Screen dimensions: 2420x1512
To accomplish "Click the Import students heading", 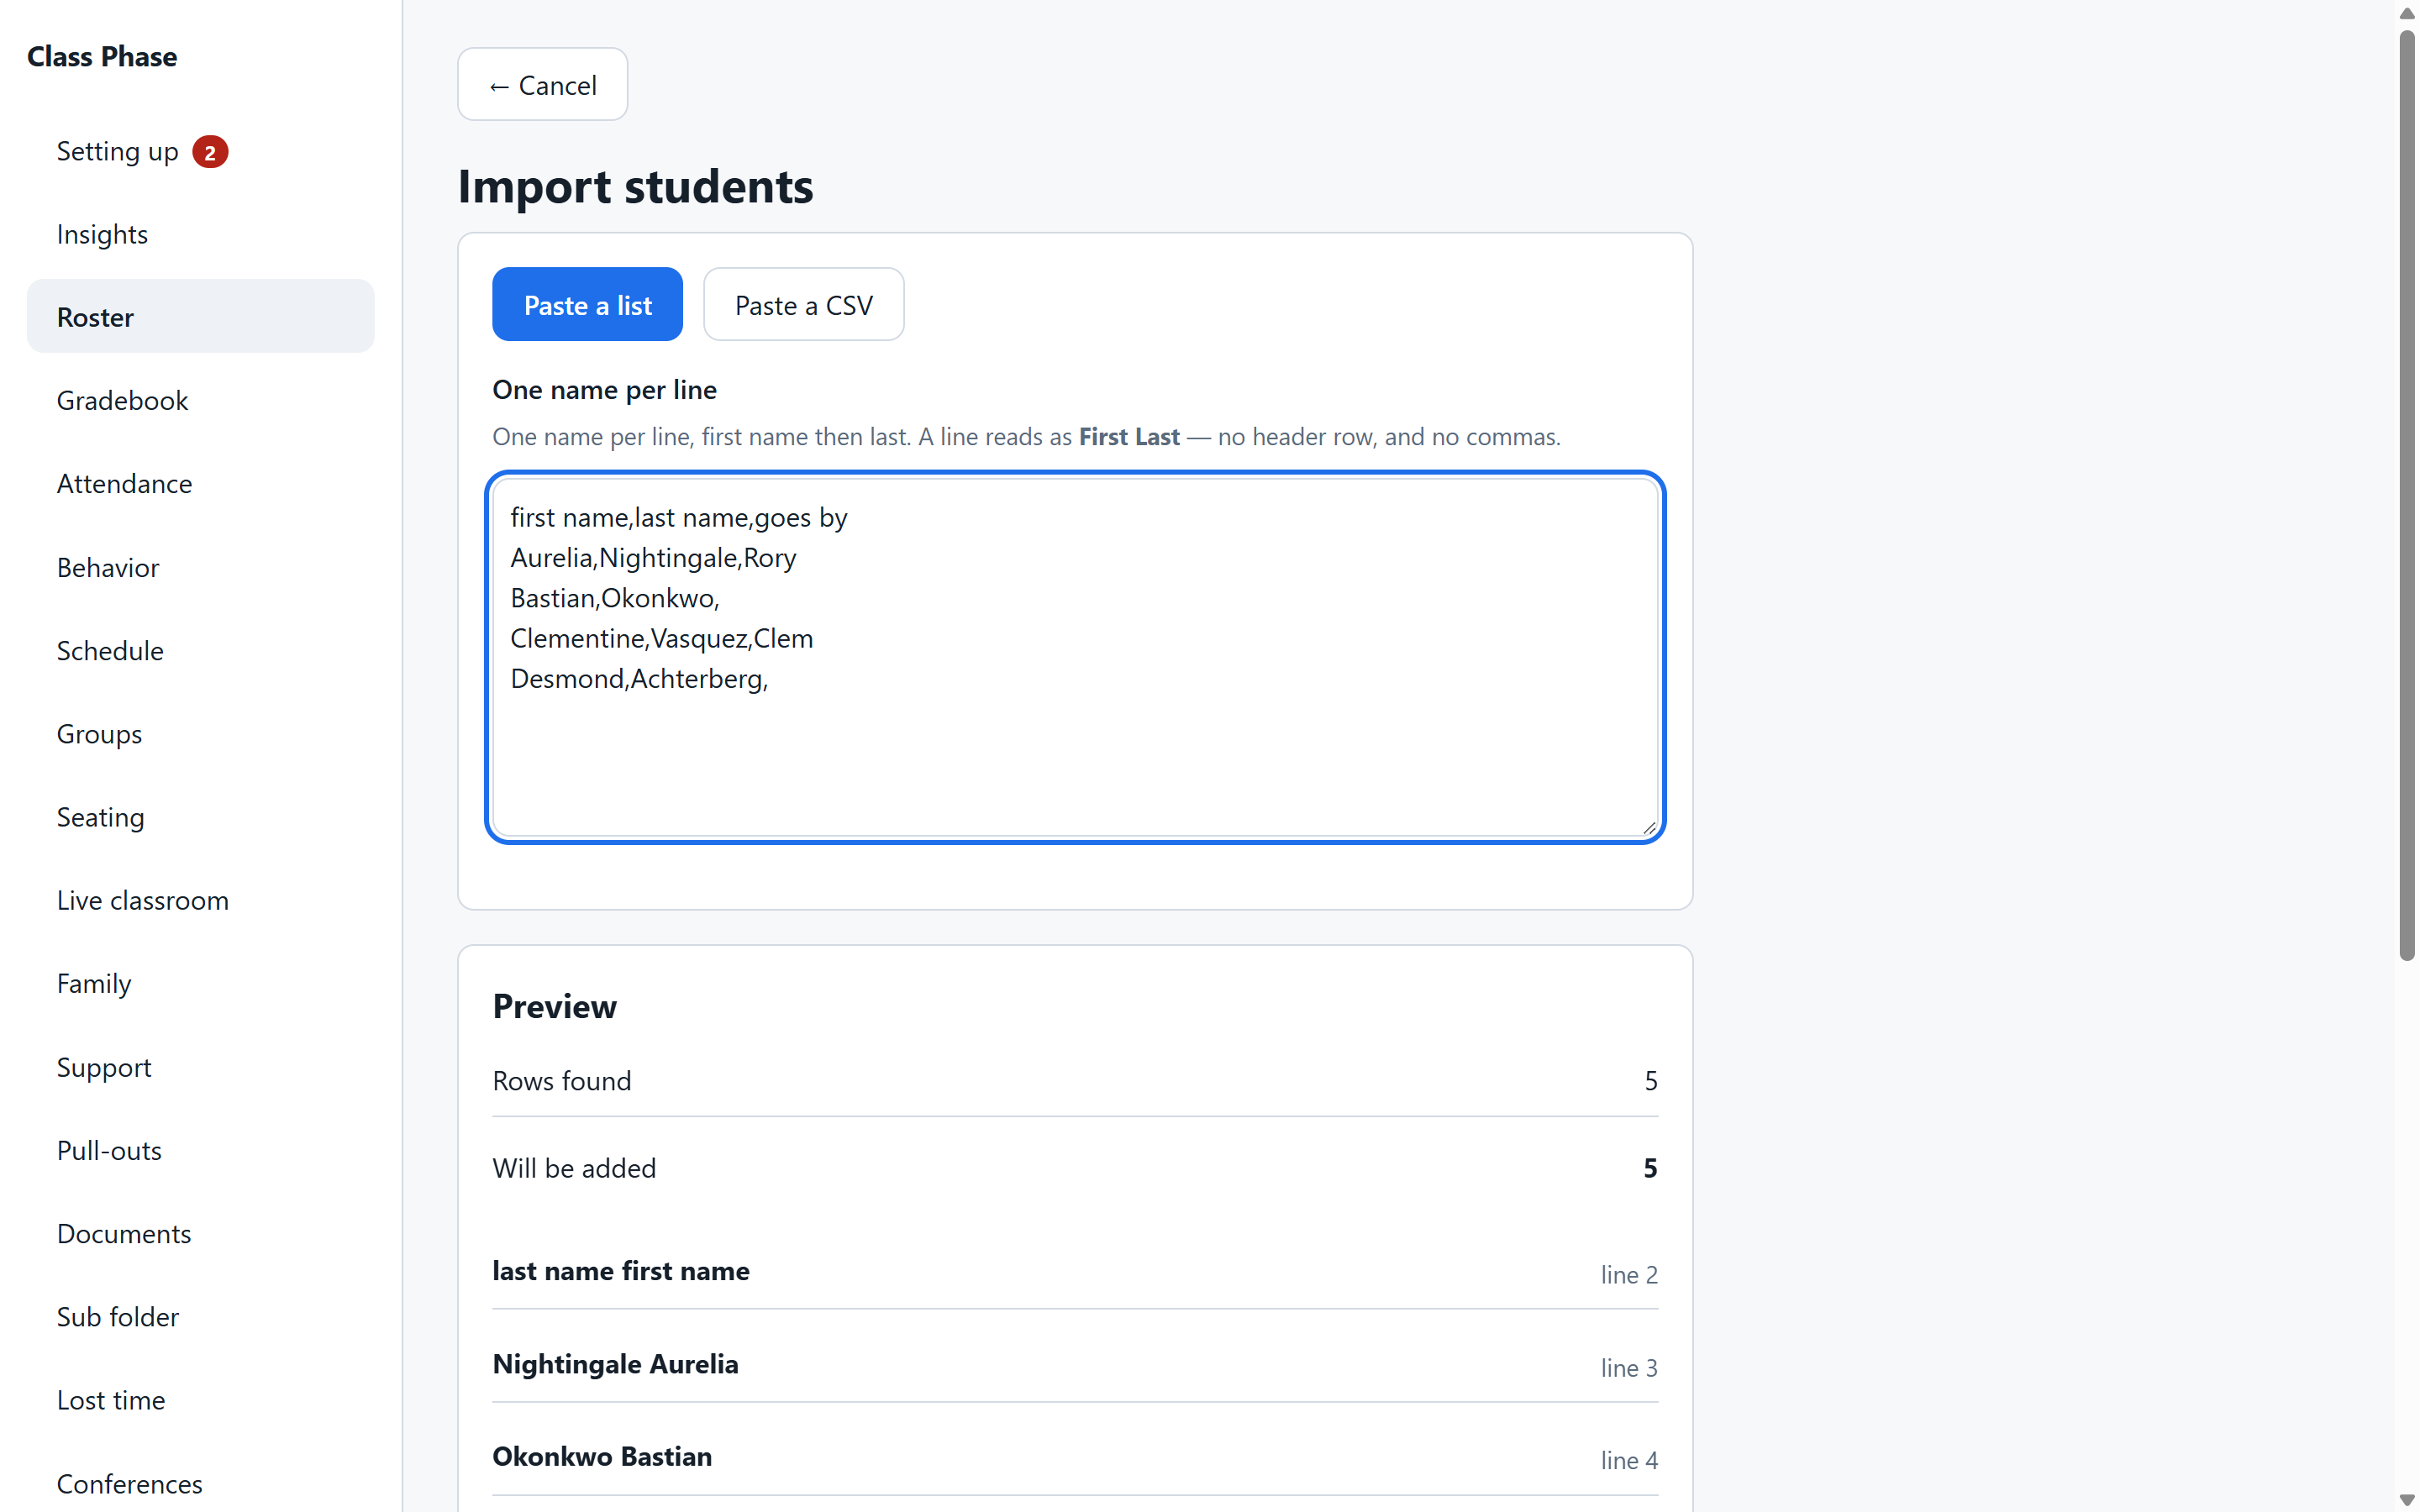I will point(636,187).
